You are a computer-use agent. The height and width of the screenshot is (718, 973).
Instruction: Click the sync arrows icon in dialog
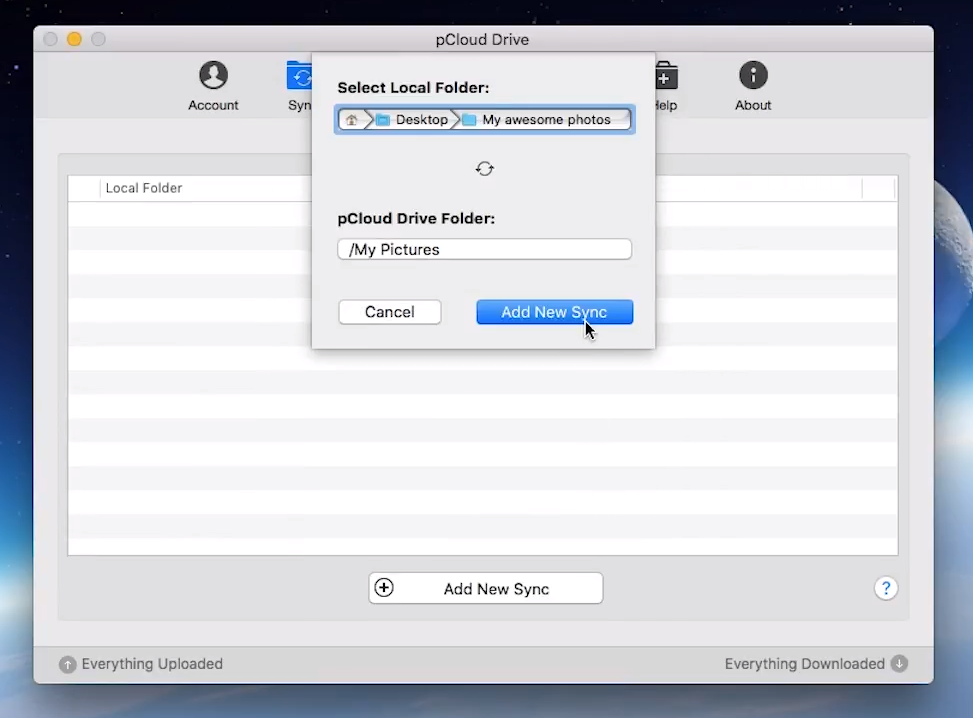click(485, 169)
